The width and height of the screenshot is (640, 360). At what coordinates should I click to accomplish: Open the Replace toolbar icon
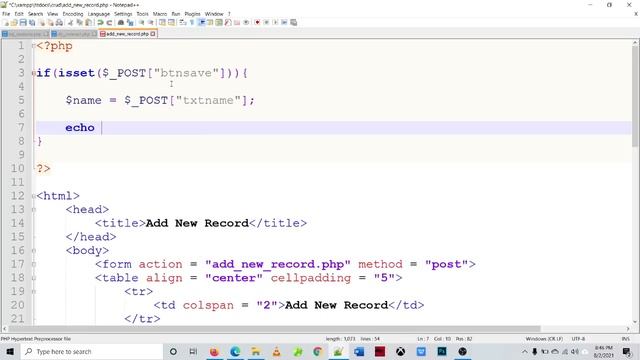(130, 22)
